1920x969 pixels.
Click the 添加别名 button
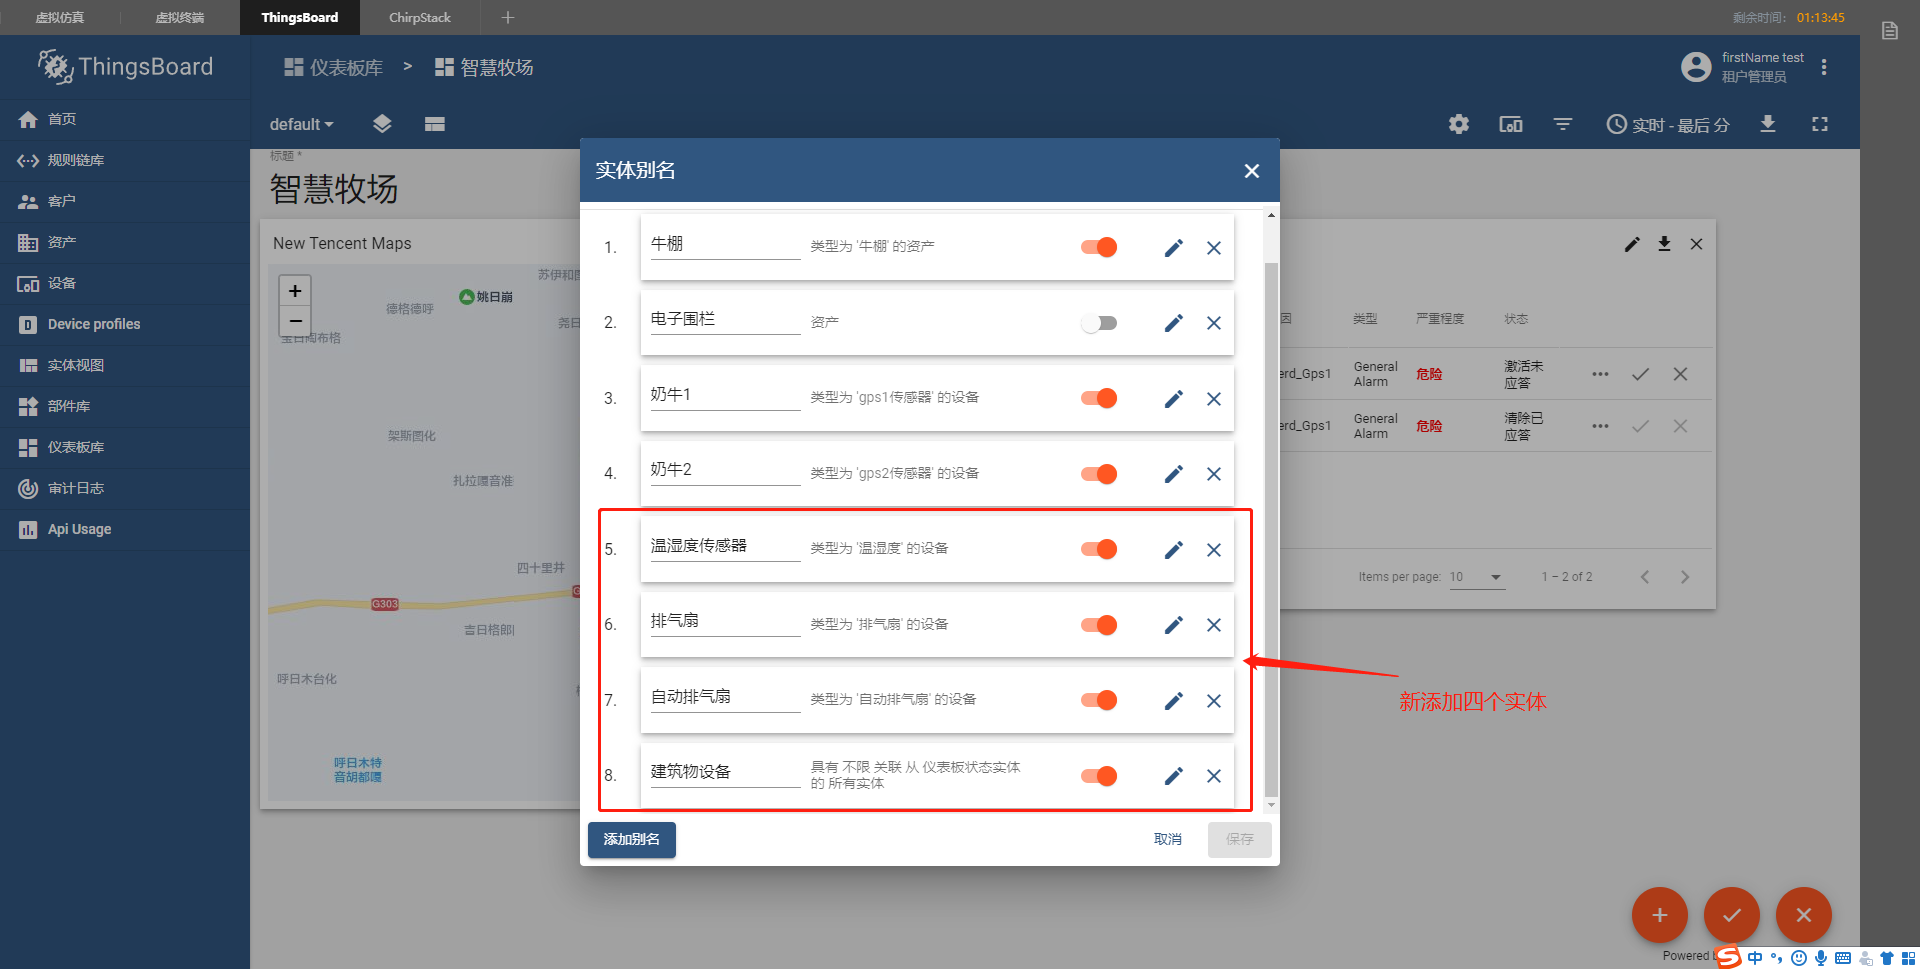pyautogui.click(x=631, y=839)
